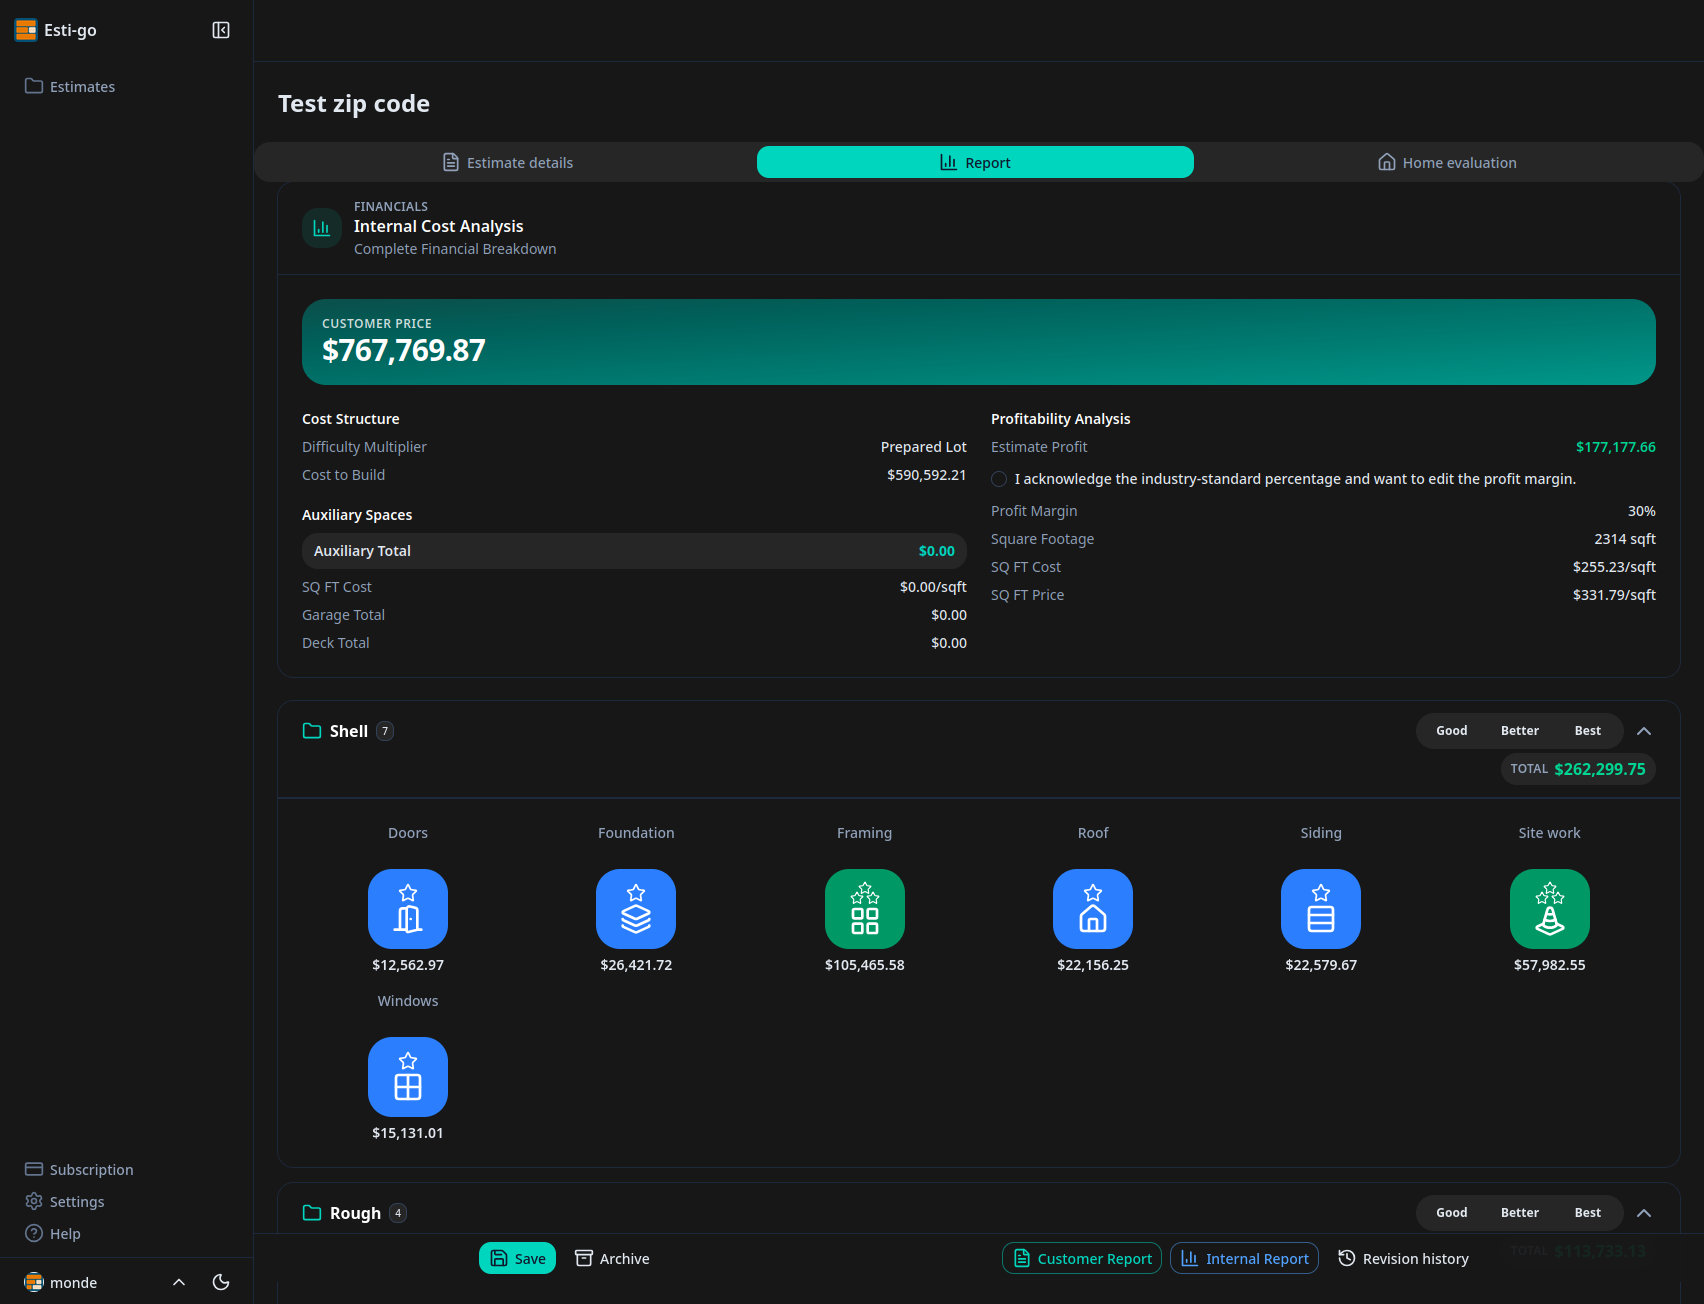
Task: Expand the monde user menu chevron
Action: 179,1282
